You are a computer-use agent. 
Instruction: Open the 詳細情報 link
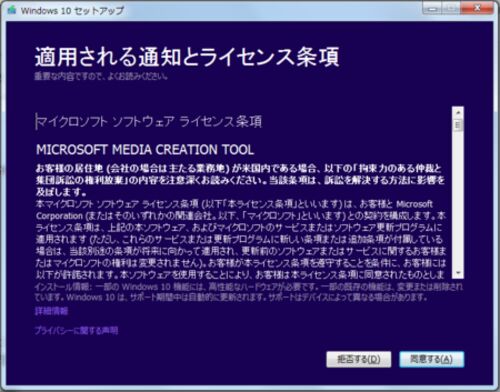(x=51, y=311)
